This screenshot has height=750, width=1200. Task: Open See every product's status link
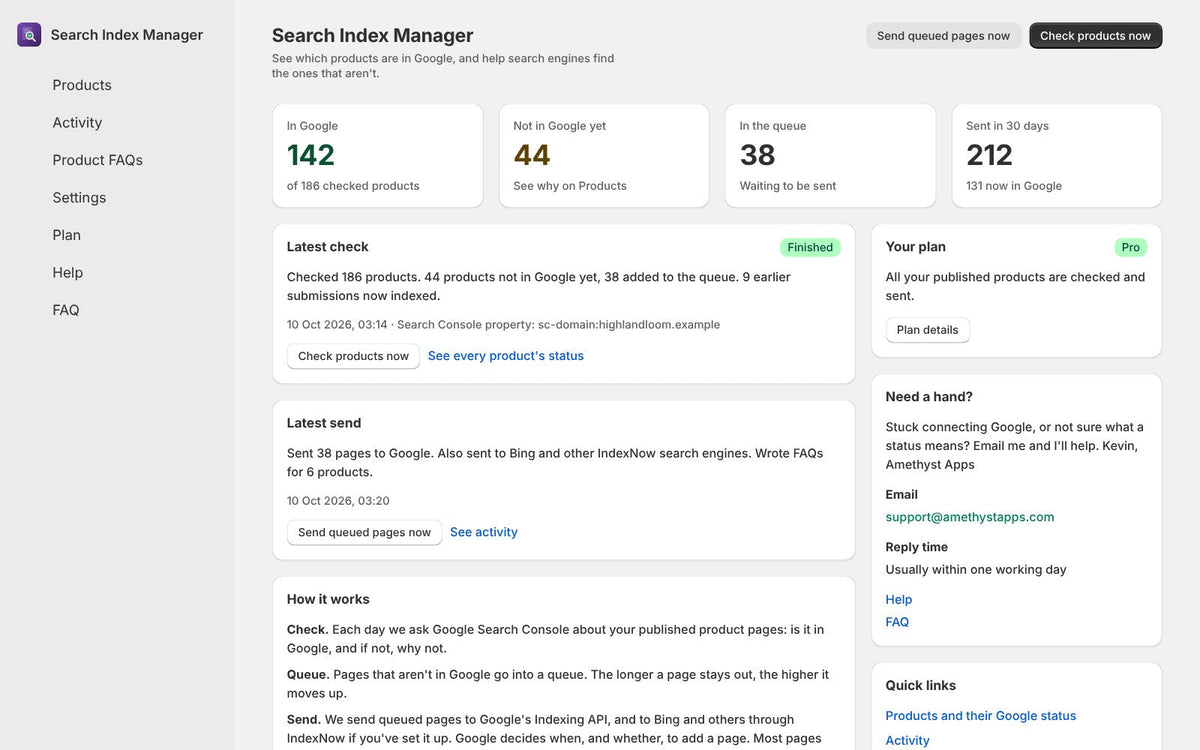click(506, 356)
